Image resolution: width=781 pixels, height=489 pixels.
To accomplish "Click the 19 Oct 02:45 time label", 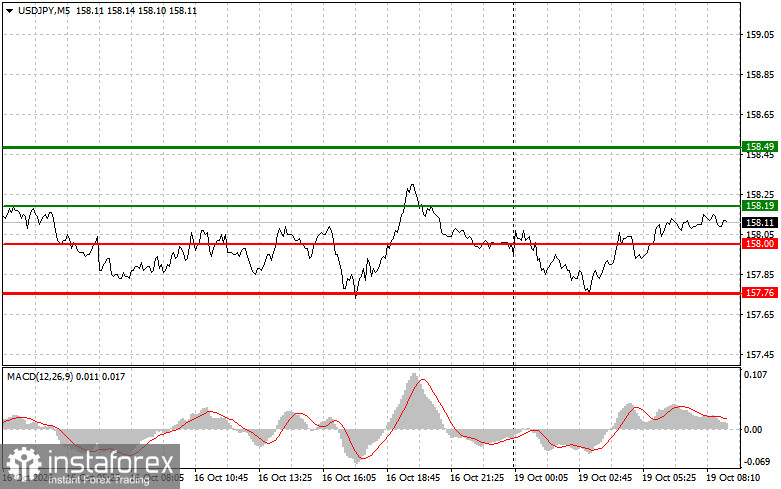I will point(605,478).
